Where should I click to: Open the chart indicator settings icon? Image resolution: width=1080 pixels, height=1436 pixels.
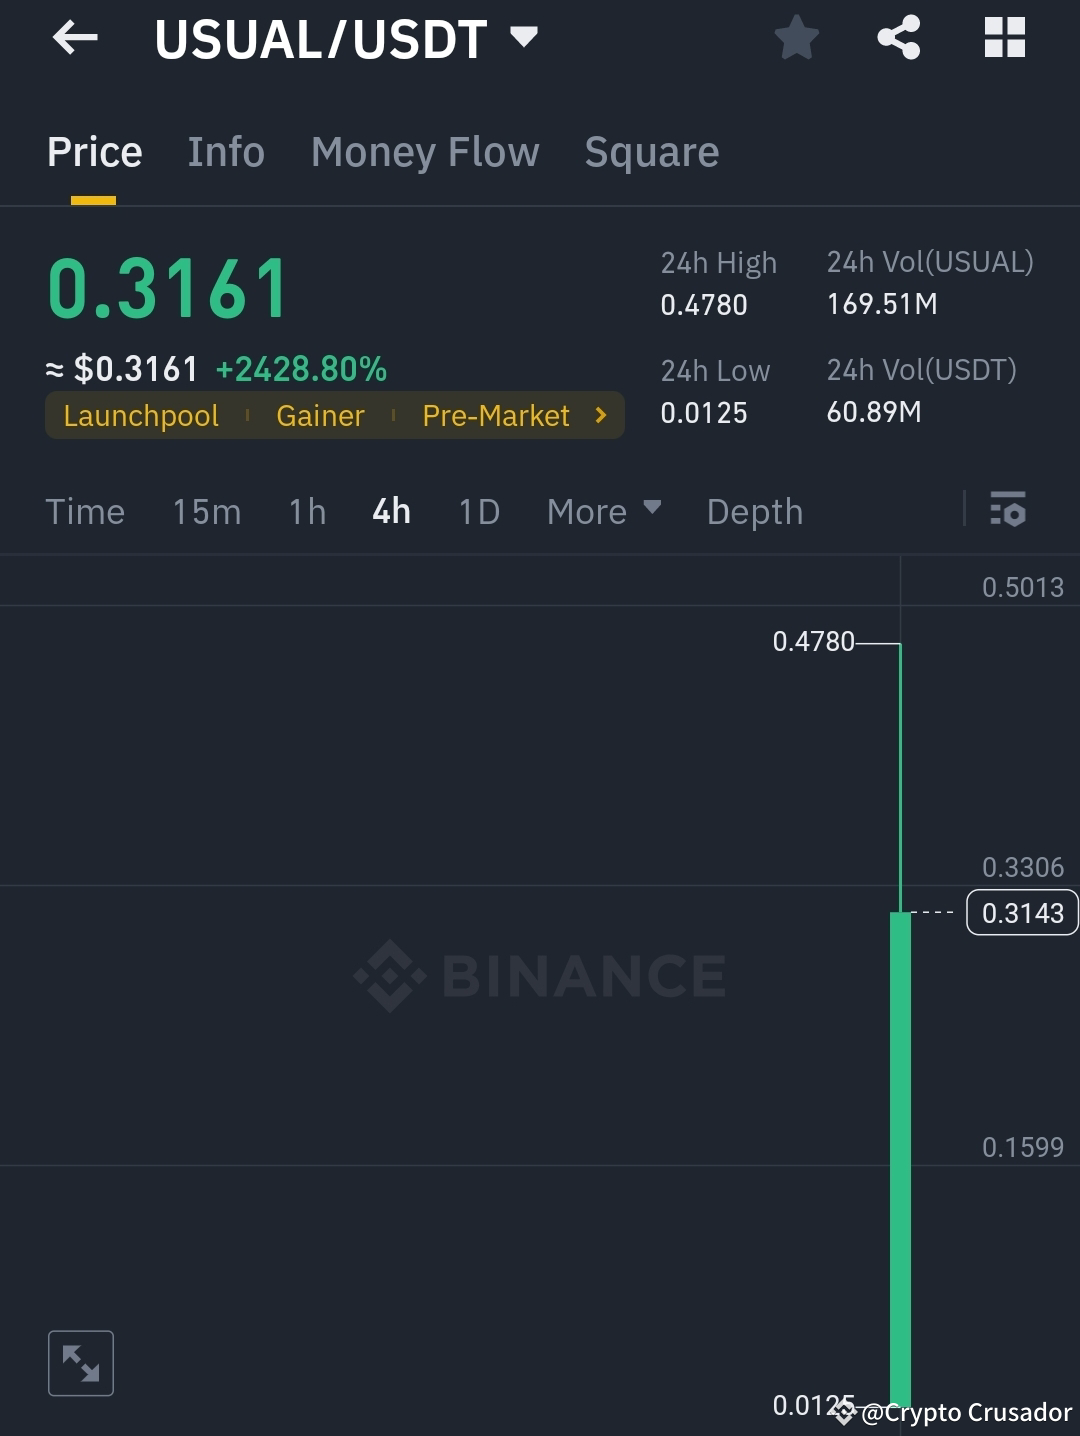click(x=1010, y=511)
